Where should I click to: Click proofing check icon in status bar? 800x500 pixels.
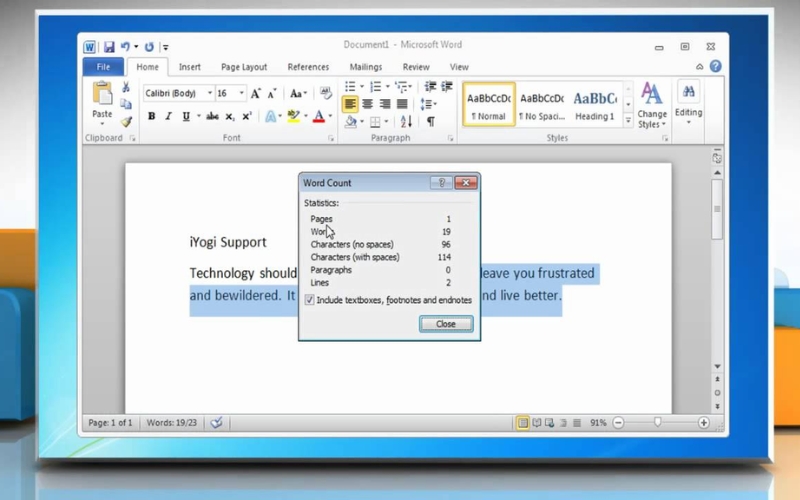tap(216, 422)
